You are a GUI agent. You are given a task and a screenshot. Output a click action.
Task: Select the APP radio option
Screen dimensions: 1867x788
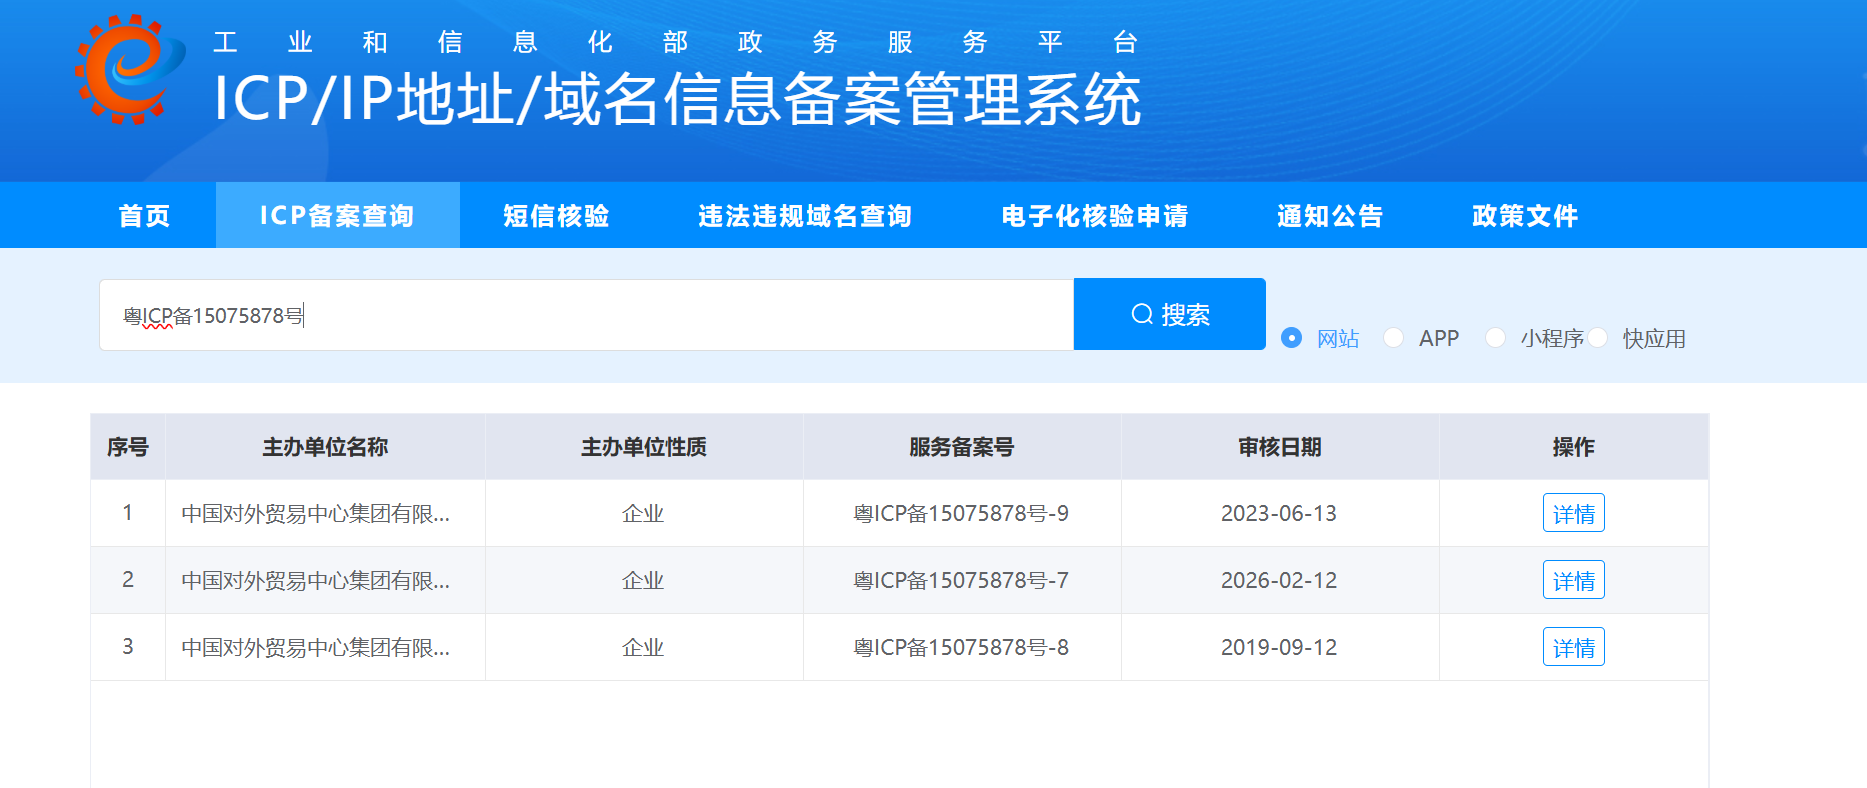tap(1421, 338)
